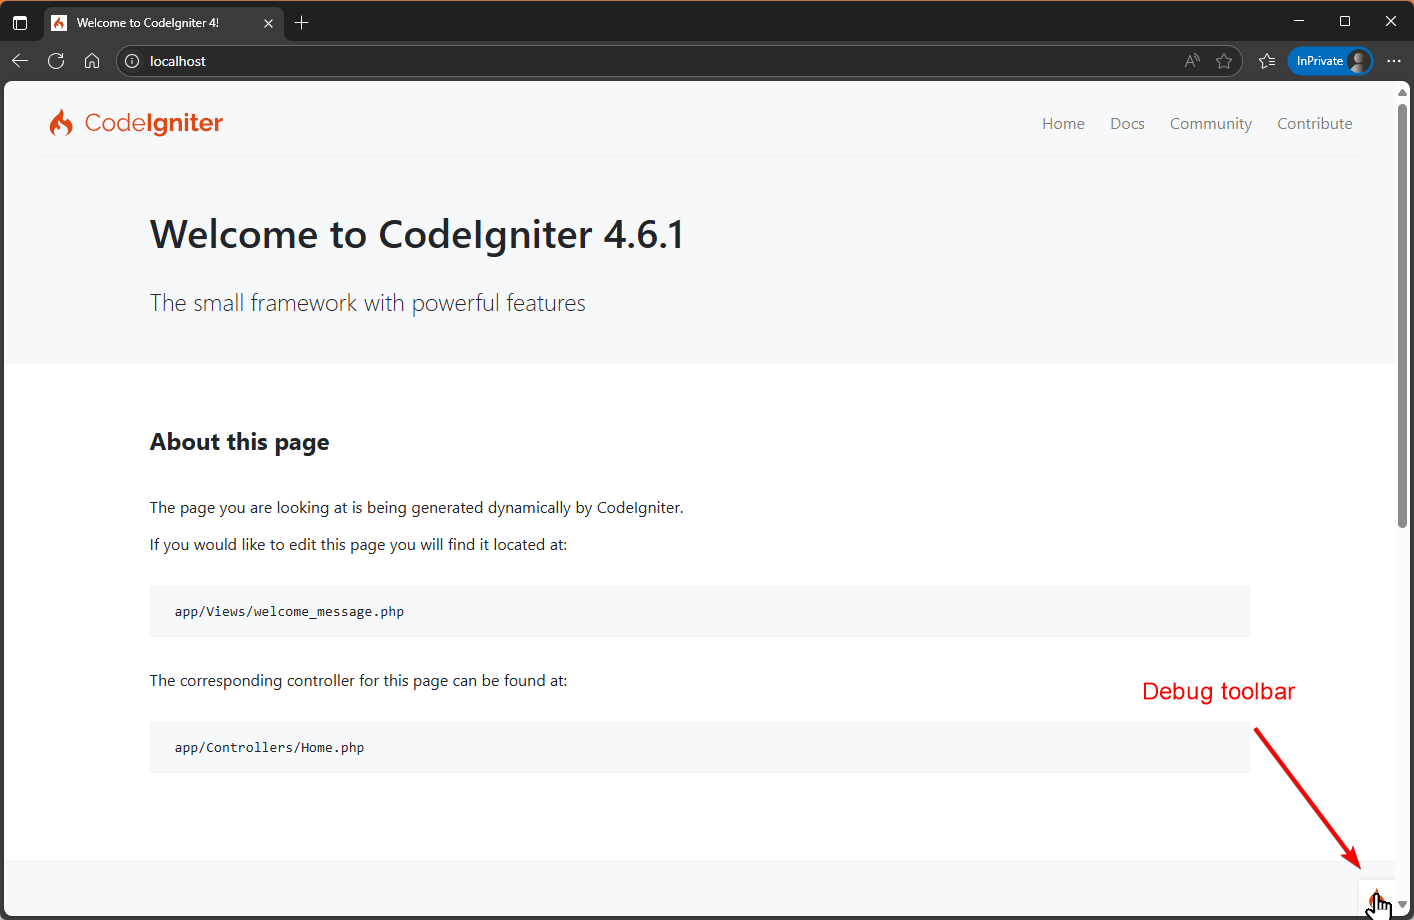Click the app/Controllers/Home.php path text
The height and width of the screenshot is (920, 1414).
point(269,748)
